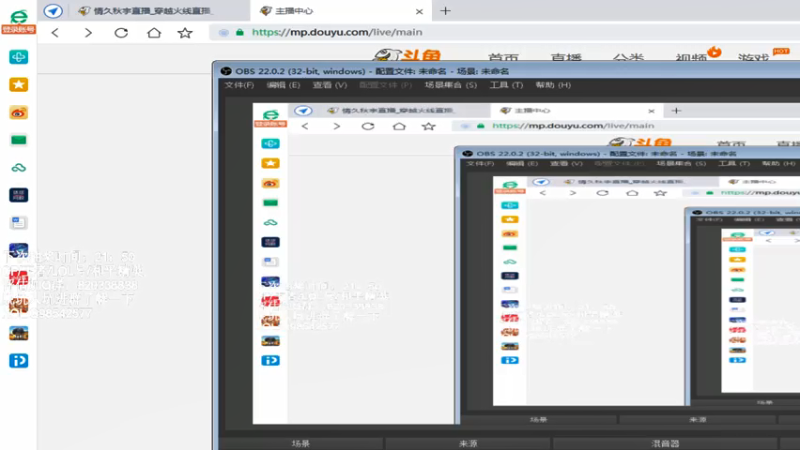Open the Weibo icon in browser sidebar
The height and width of the screenshot is (450, 800).
(18, 113)
